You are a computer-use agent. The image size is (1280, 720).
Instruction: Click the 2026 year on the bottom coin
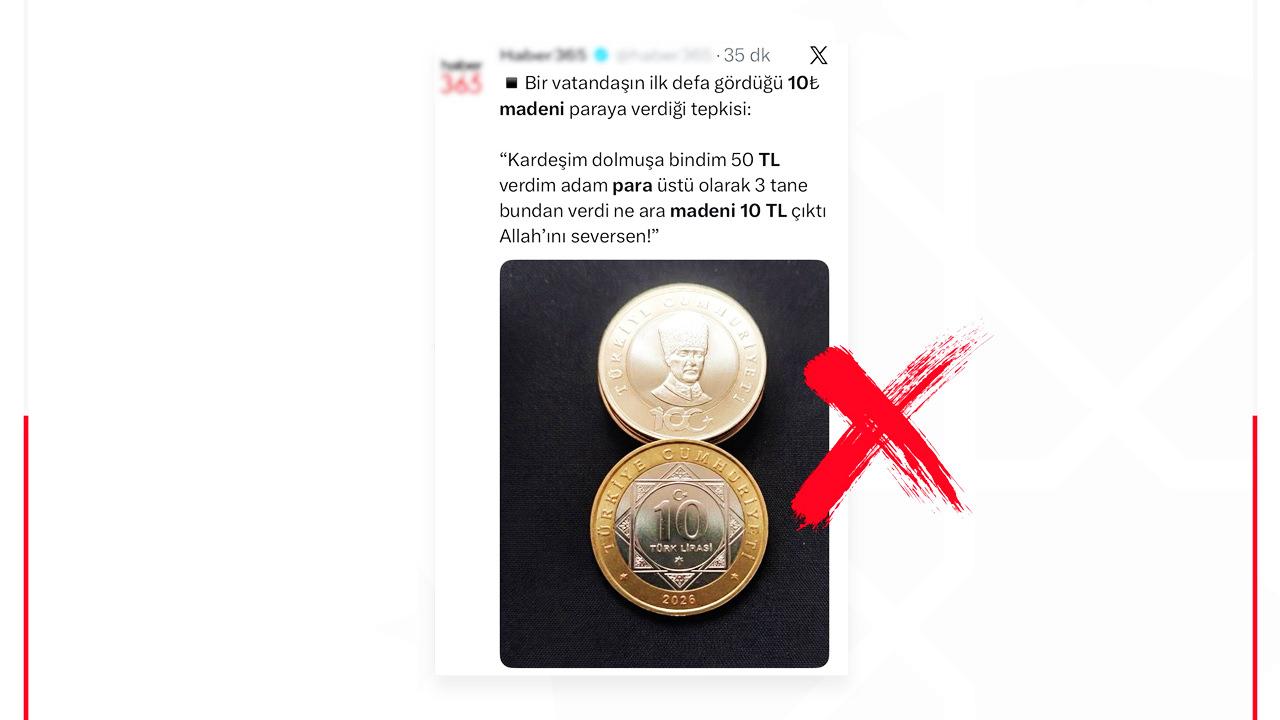click(x=679, y=599)
